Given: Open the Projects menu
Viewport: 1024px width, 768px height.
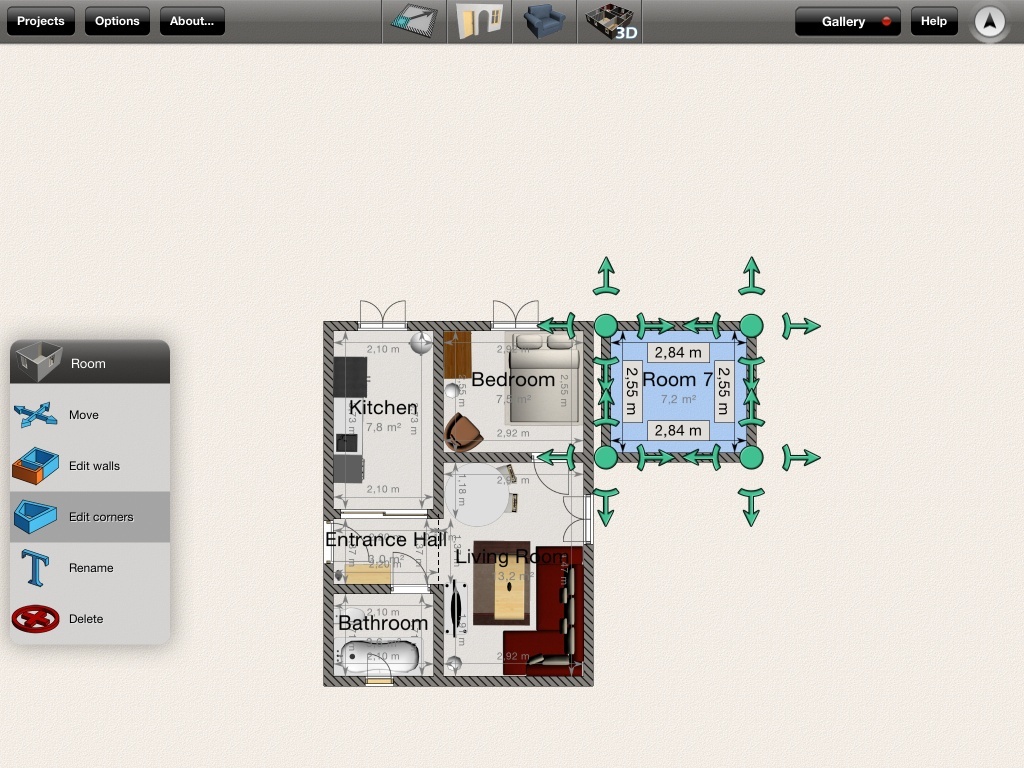Looking at the screenshot, I should pos(40,20).
